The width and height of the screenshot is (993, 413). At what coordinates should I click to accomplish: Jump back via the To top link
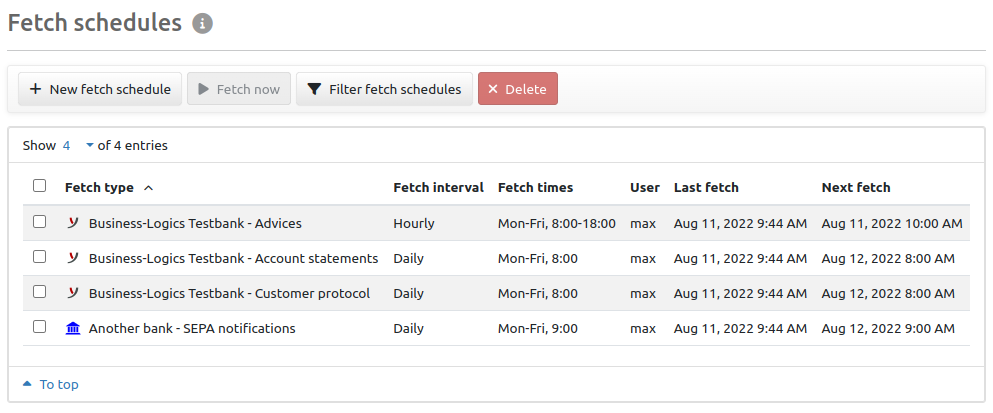pos(58,385)
